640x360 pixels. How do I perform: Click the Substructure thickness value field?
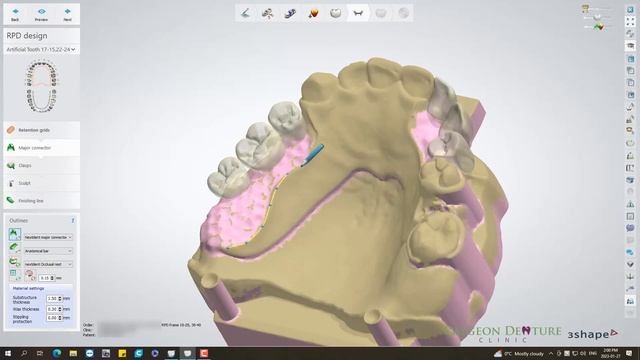(x=54, y=299)
